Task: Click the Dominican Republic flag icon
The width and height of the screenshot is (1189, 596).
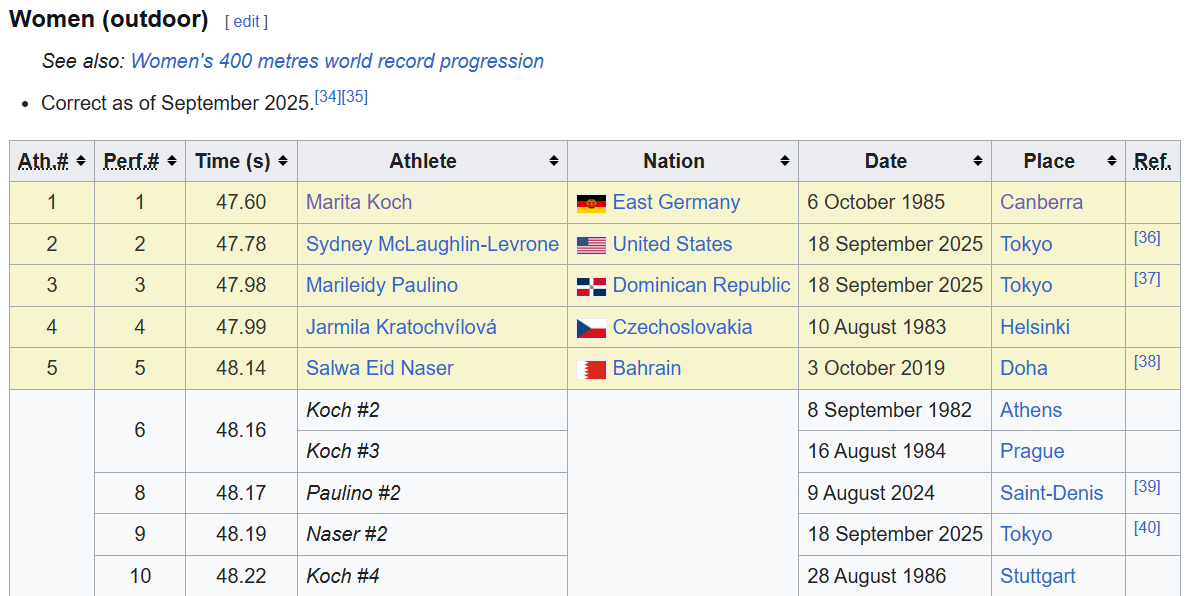Action: [591, 287]
